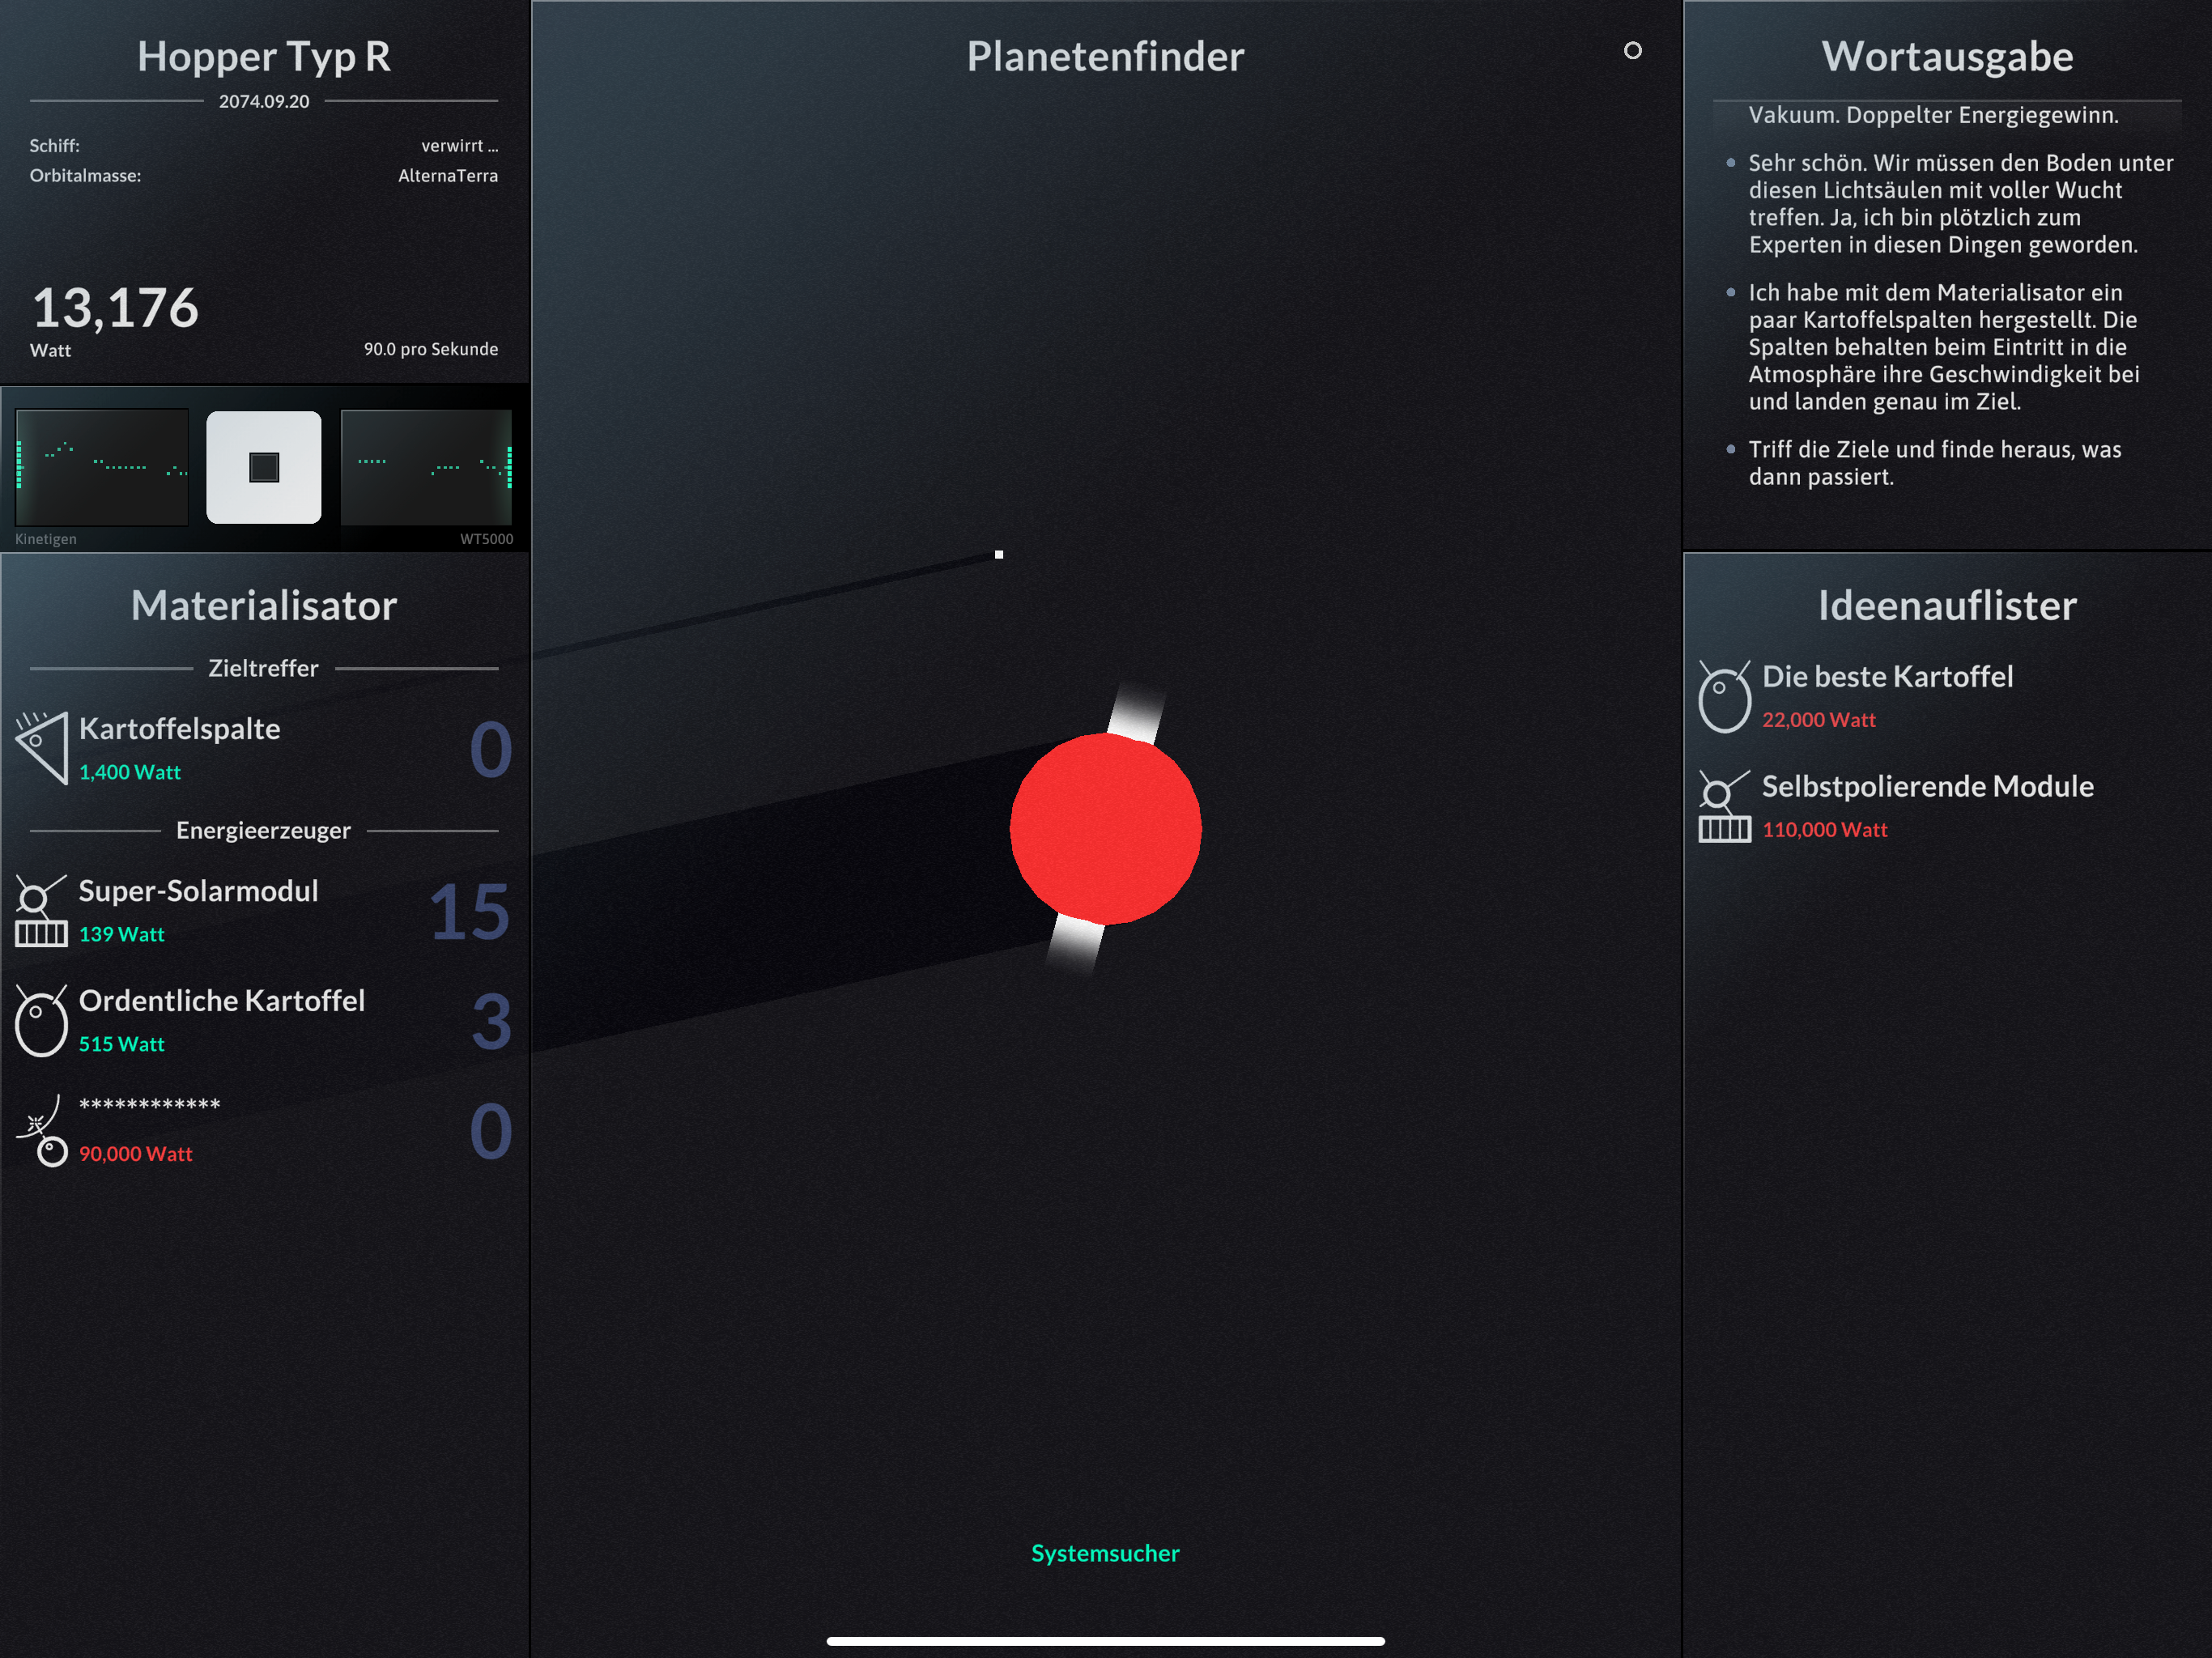Open the Systemsucher link
Viewport: 2212px width, 1658px height.
[x=1105, y=1553]
